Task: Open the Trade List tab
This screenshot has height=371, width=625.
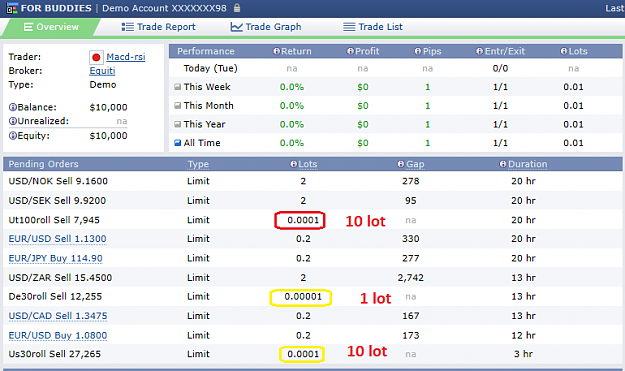Action: pos(373,27)
